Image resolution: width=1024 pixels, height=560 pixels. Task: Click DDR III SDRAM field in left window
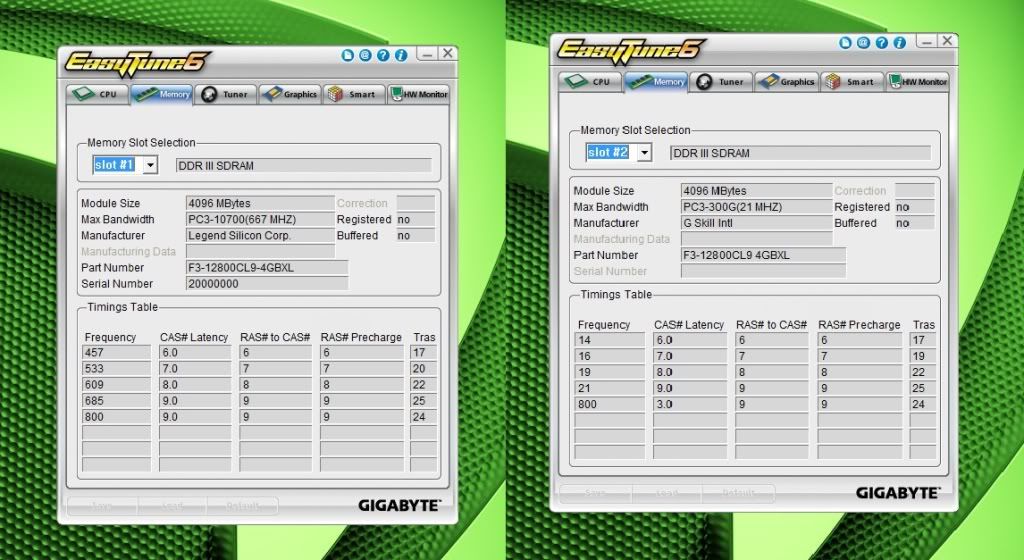pos(304,165)
